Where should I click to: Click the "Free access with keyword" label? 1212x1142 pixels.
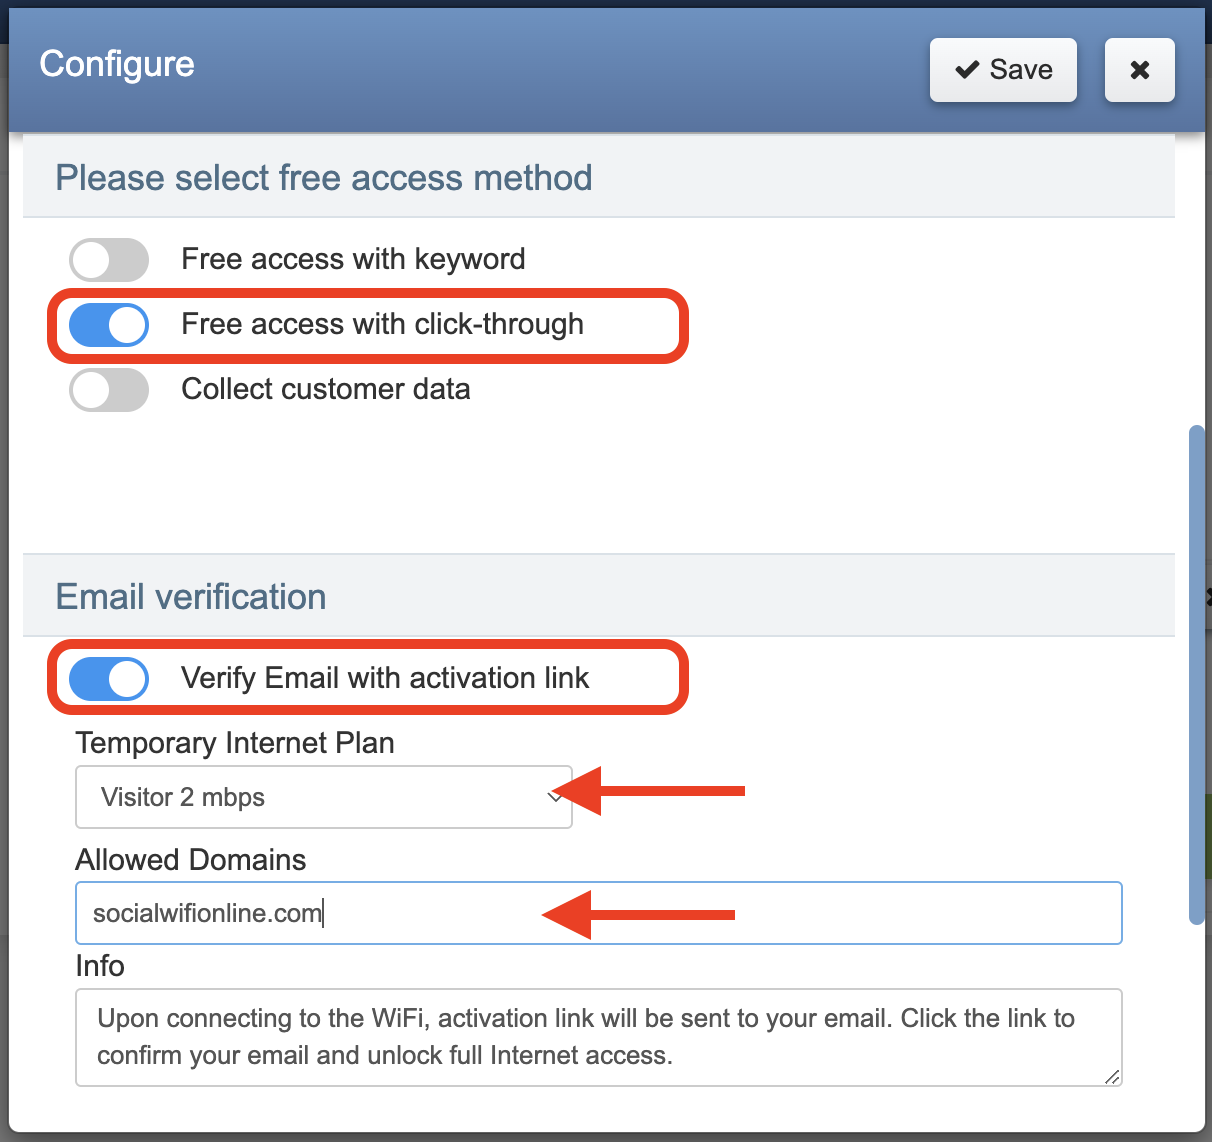353,260
